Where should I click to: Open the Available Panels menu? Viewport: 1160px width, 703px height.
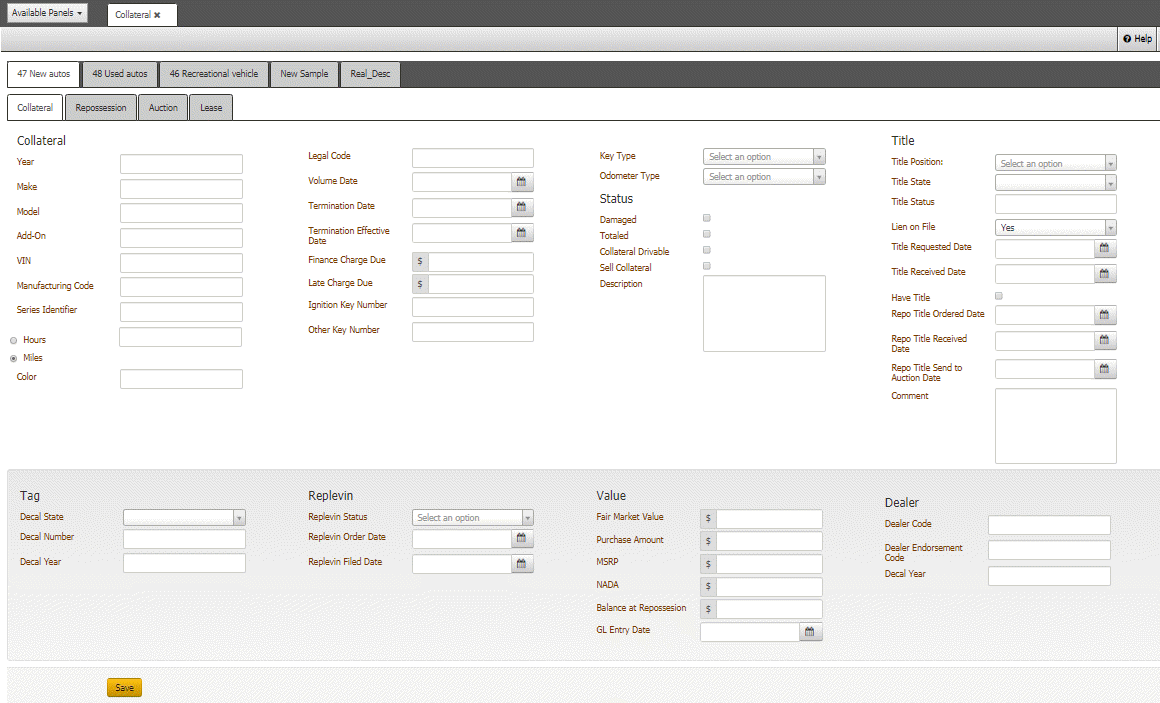(47, 13)
